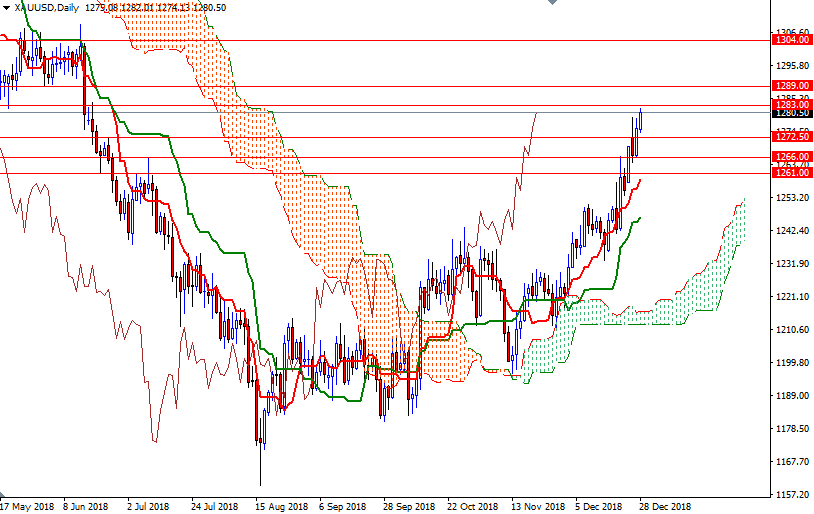Click the 15 Aug 2018 date label

click(x=281, y=506)
